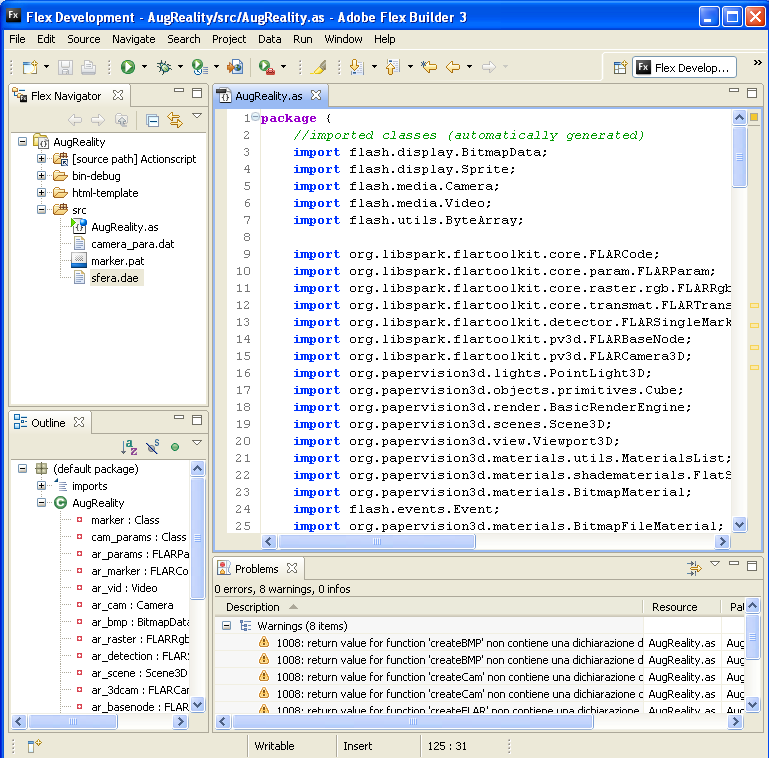The width and height of the screenshot is (769, 758).
Task: Minimize the Problems panel
Action: click(734, 564)
